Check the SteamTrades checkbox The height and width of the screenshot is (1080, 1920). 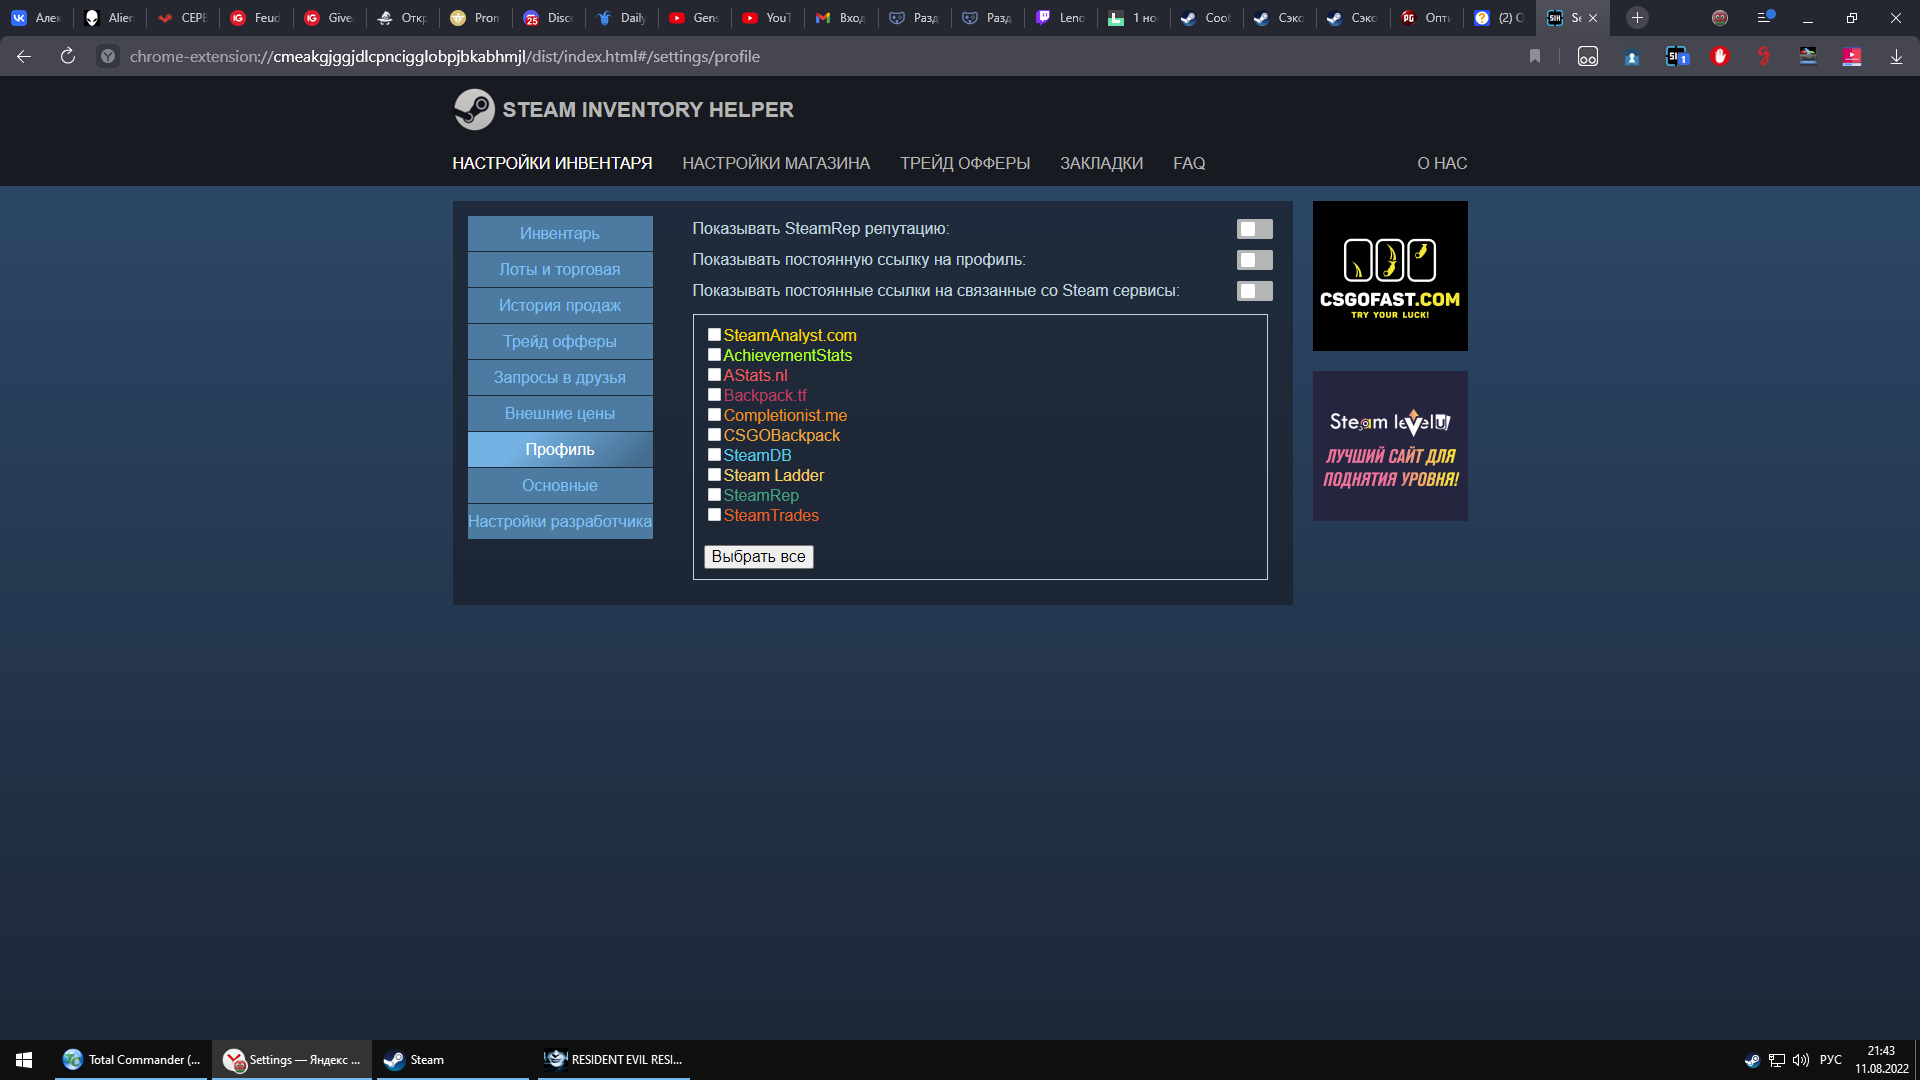click(714, 515)
